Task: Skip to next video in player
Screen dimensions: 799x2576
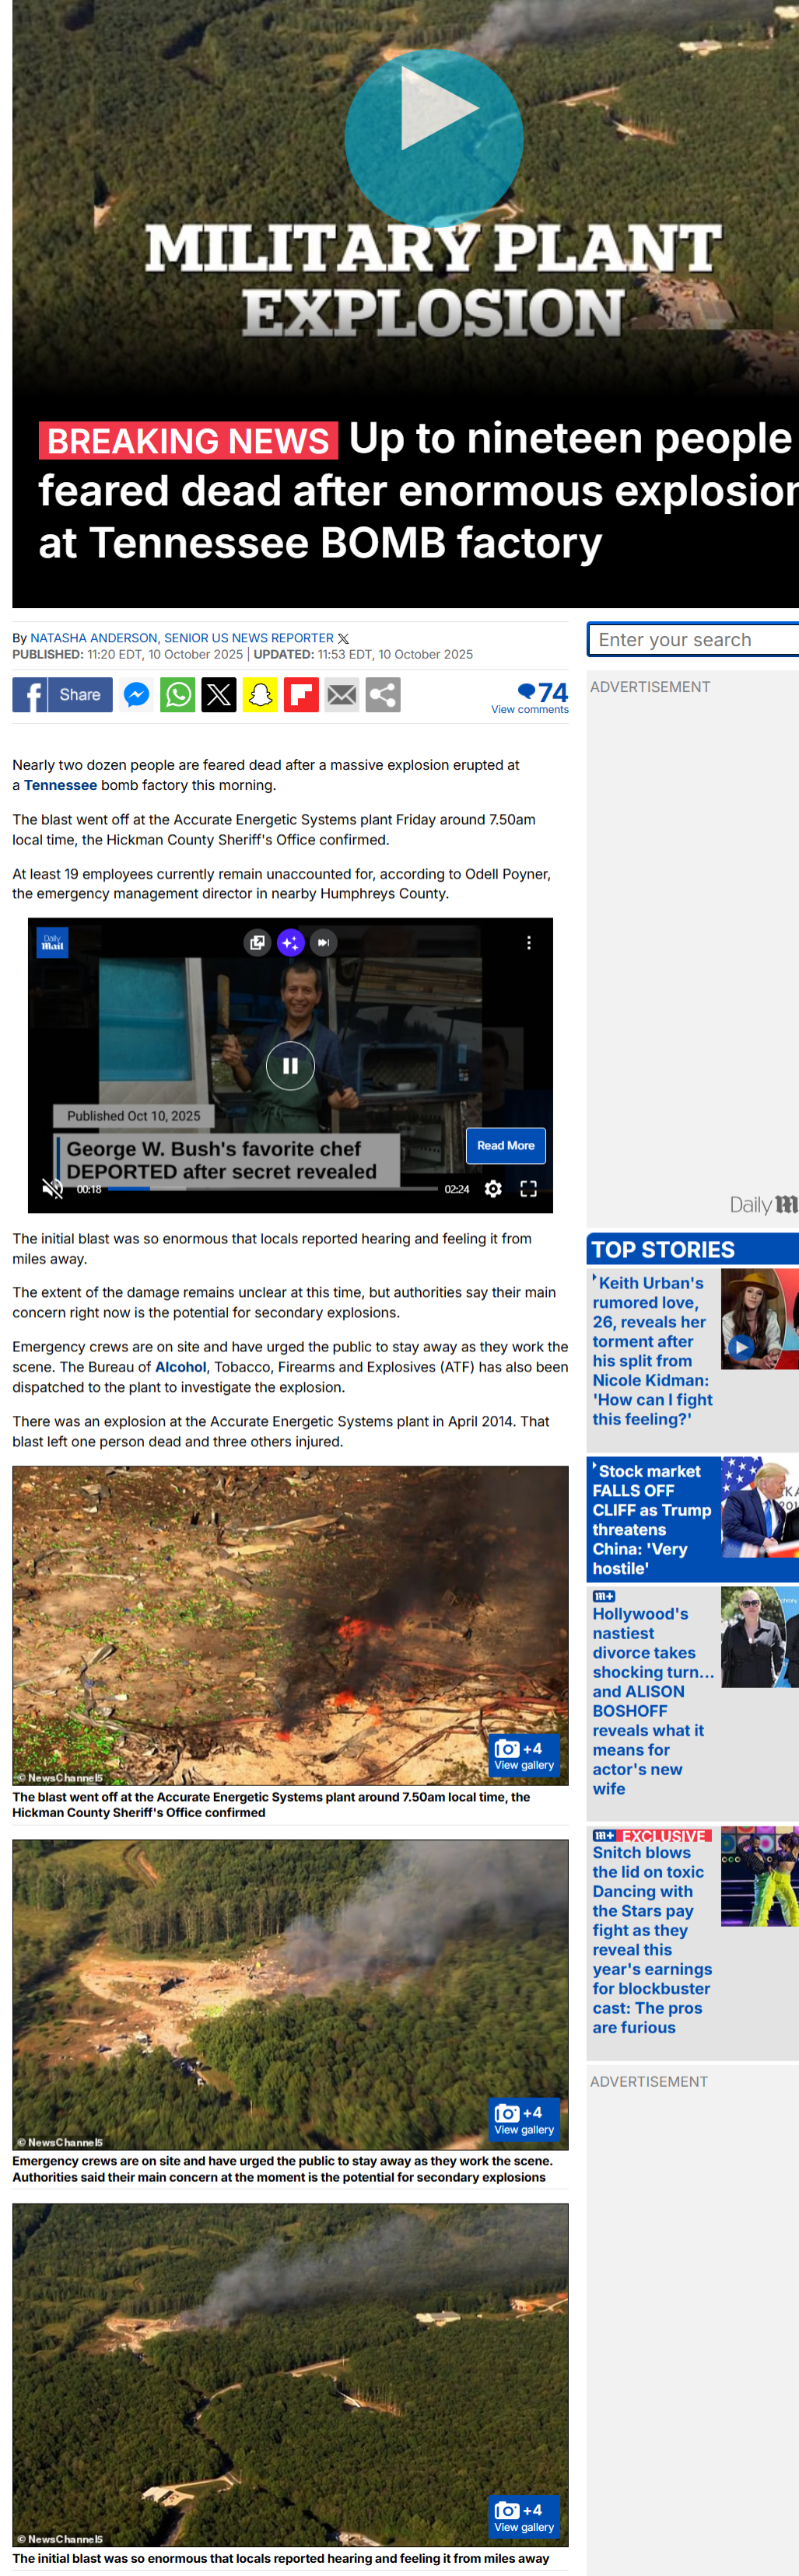Action: 323,942
